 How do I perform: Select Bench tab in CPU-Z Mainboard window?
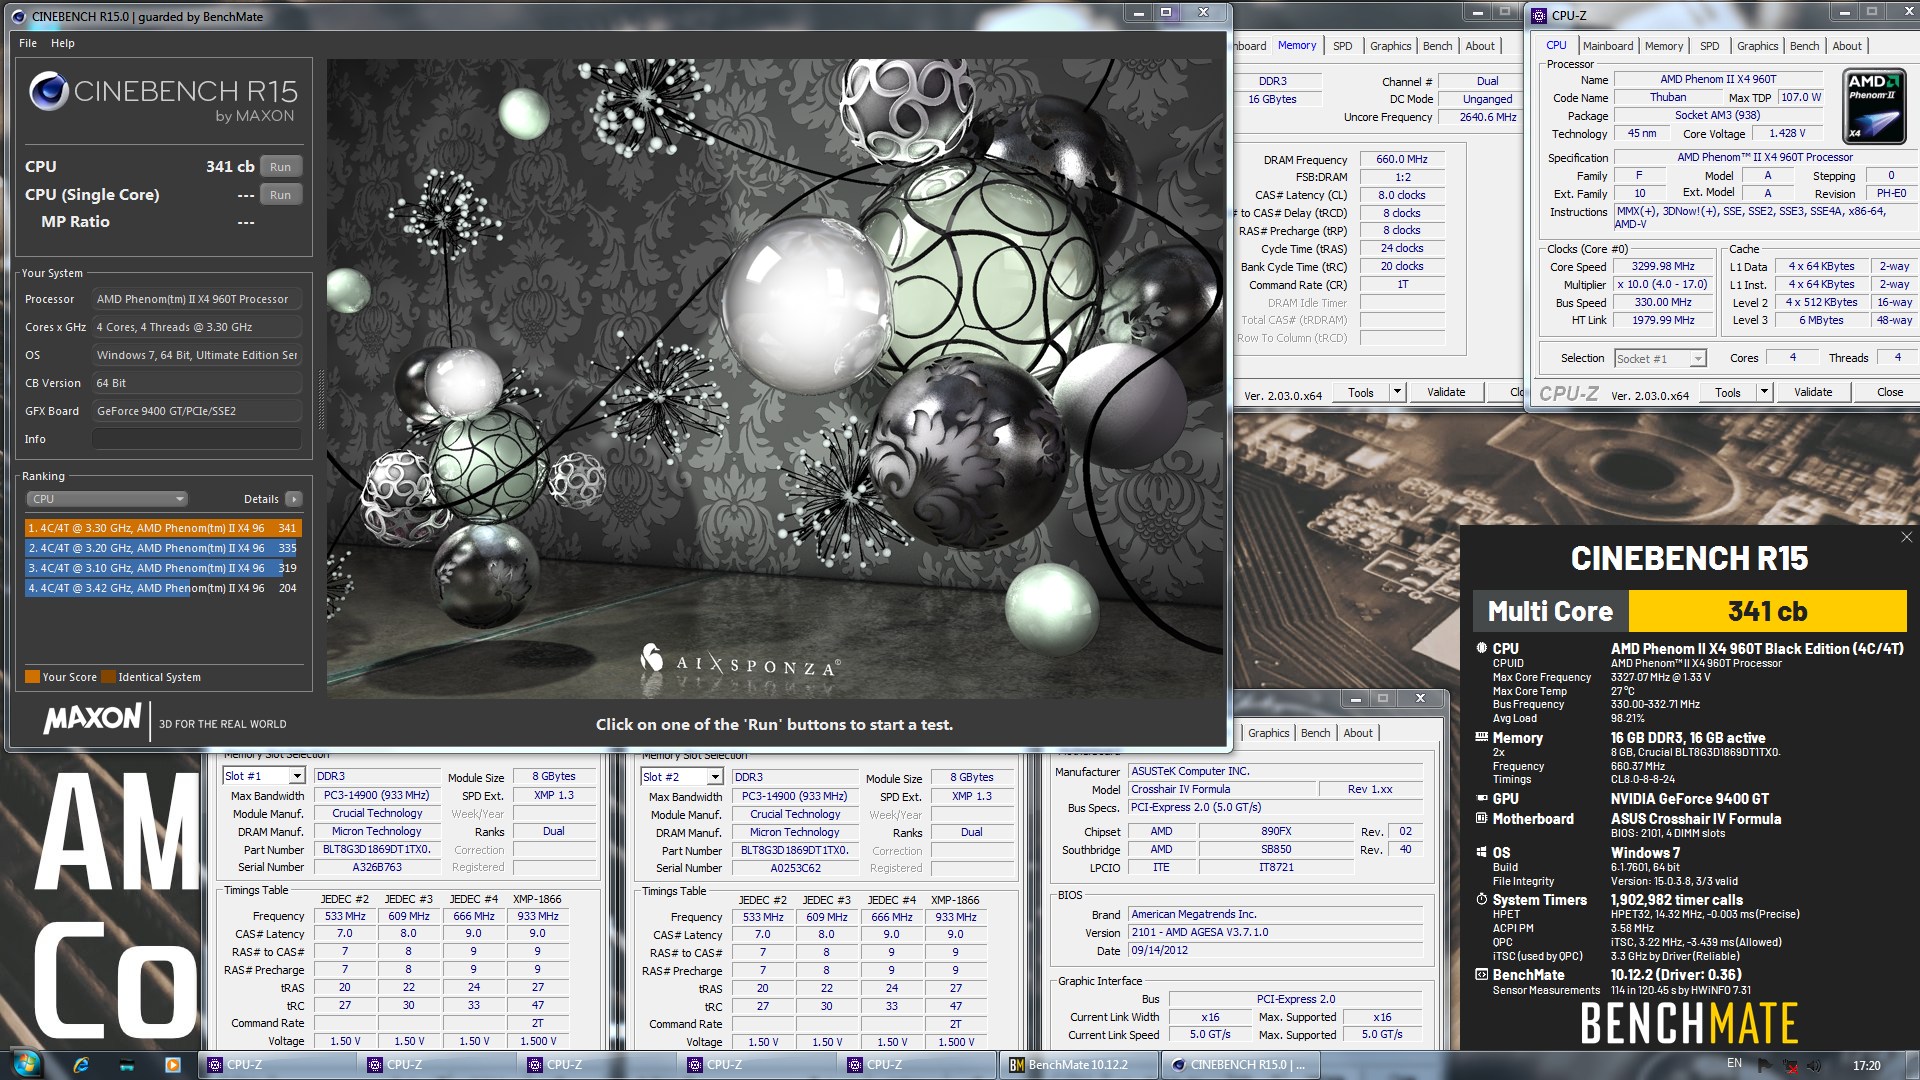pyautogui.click(x=1315, y=733)
